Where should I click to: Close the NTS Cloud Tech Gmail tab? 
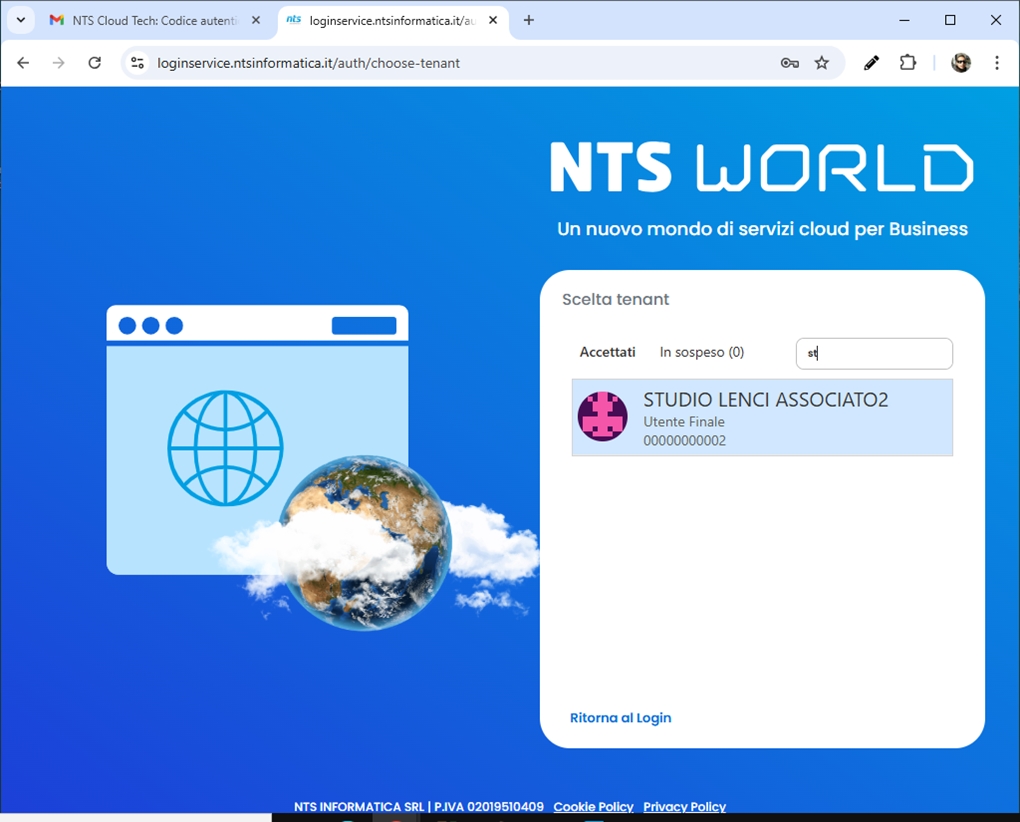pyautogui.click(x=256, y=20)
